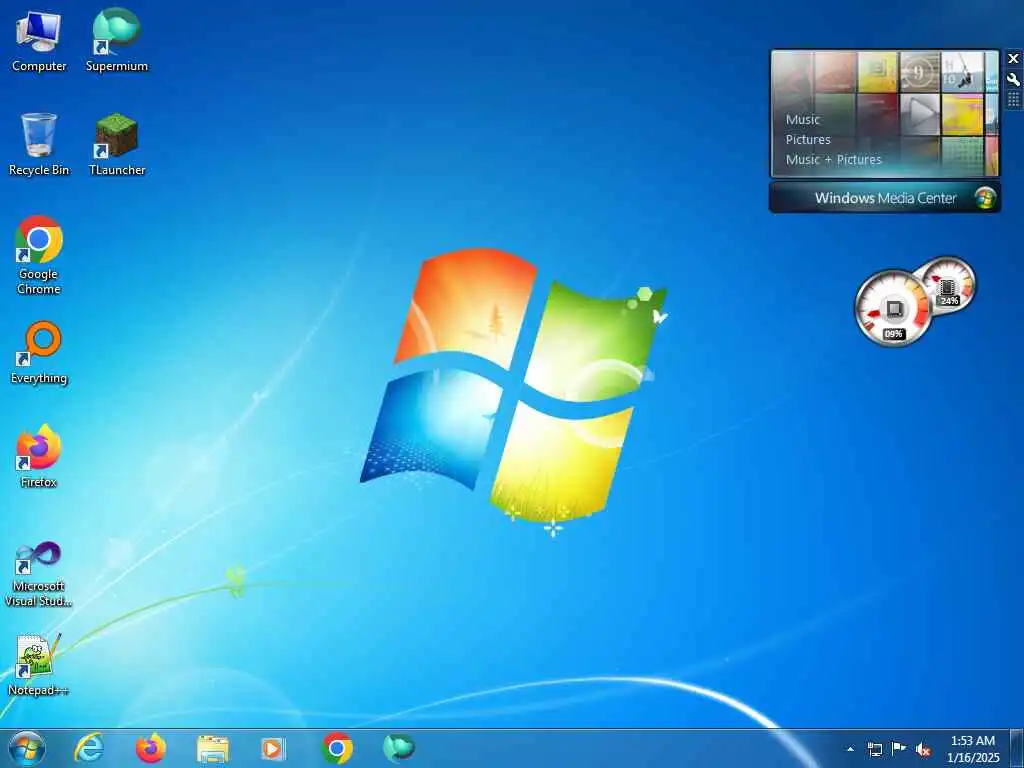Screen dimensions: 1024x768
Task: Open the clock showing 1:53 AM
Action: click(x=973, y=749)
